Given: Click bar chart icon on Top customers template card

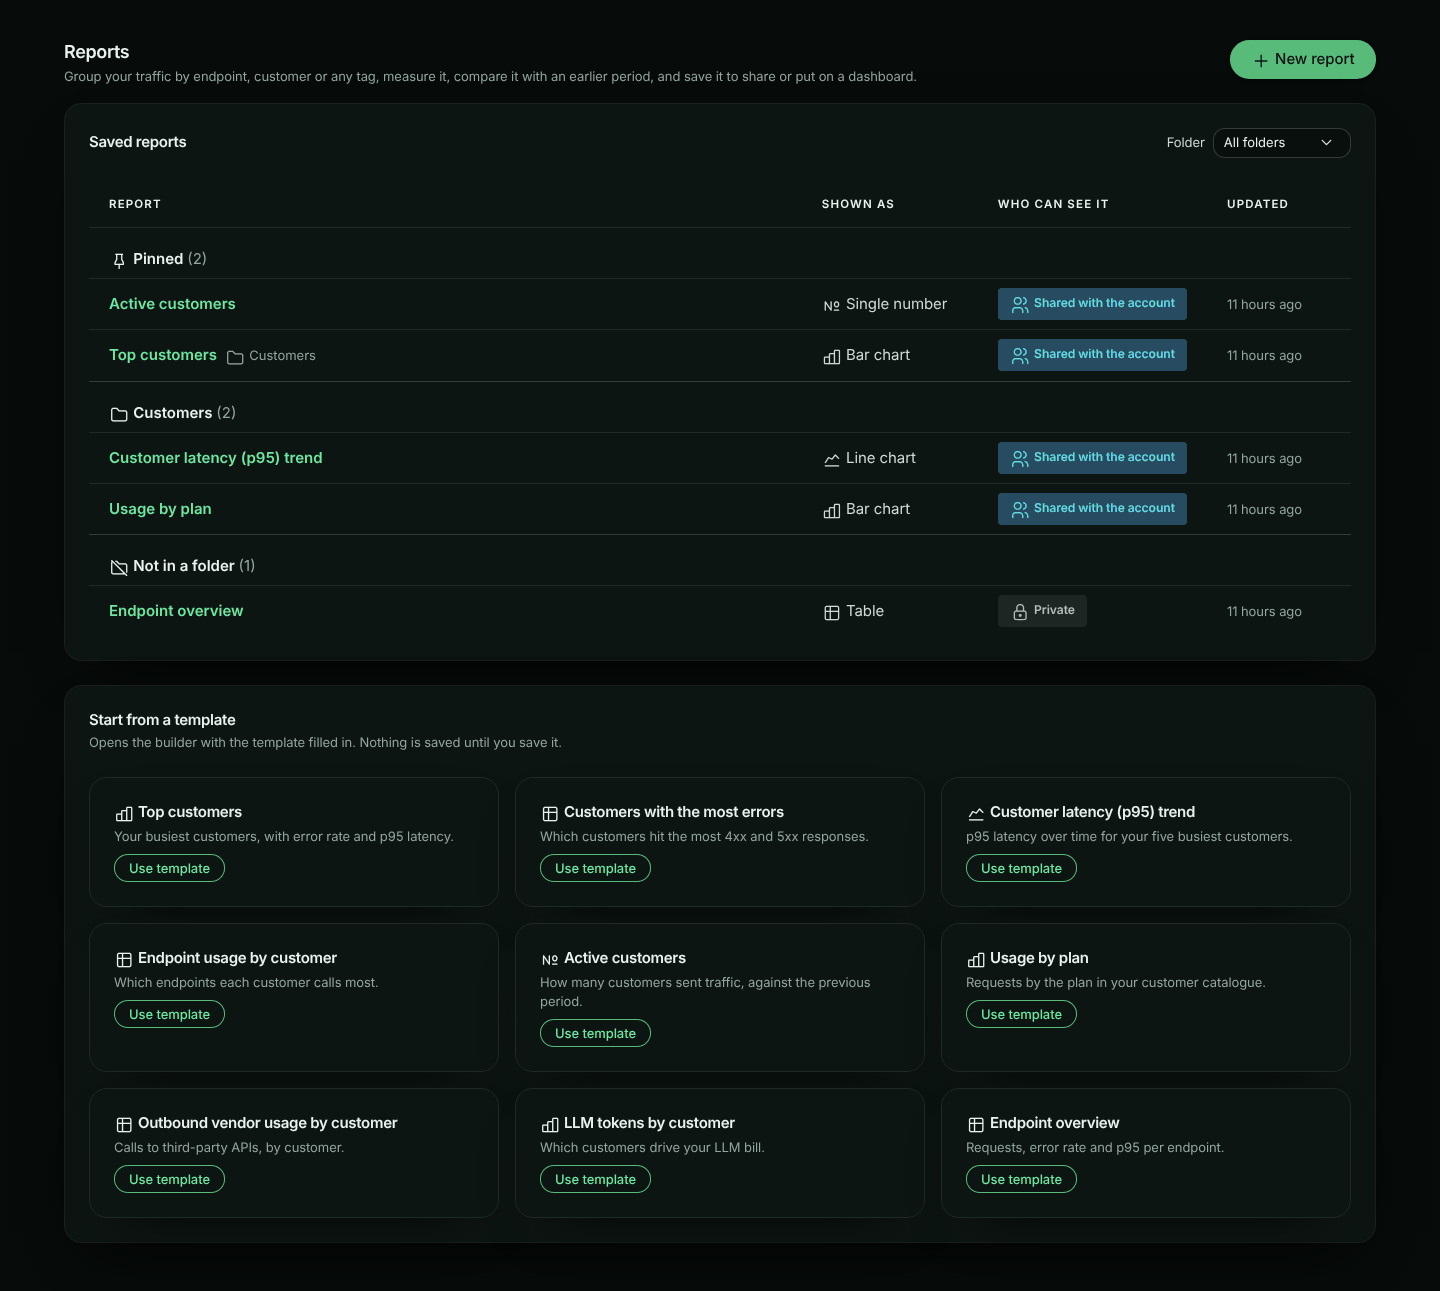Looking at the screenshot, I should pos(124,814).
